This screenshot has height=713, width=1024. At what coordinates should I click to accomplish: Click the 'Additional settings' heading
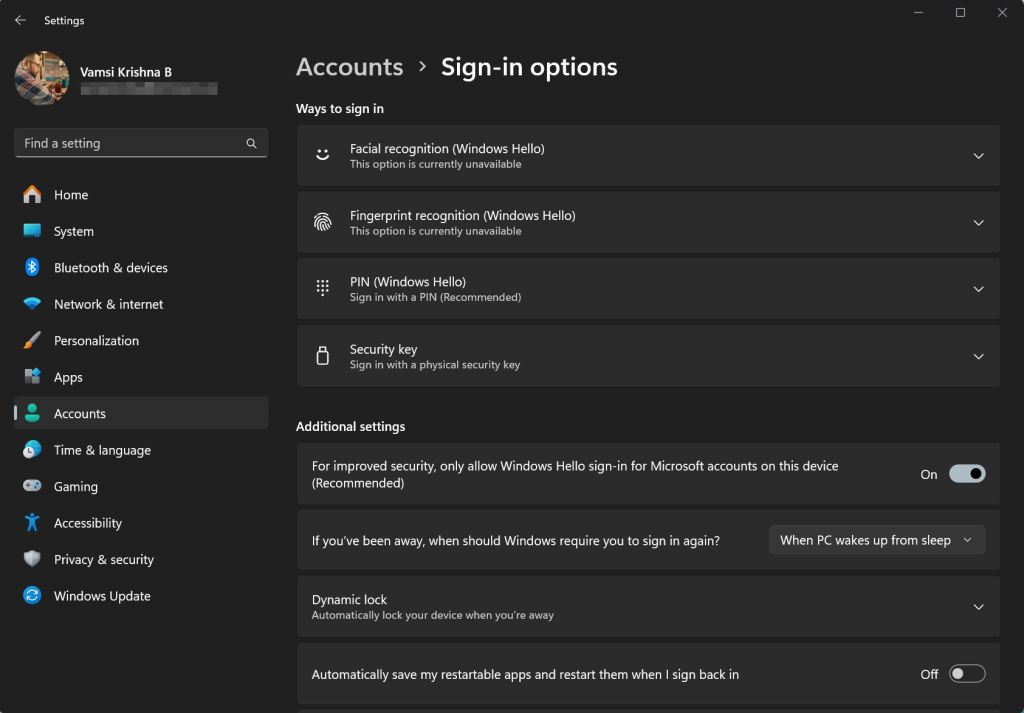(351, 426)
